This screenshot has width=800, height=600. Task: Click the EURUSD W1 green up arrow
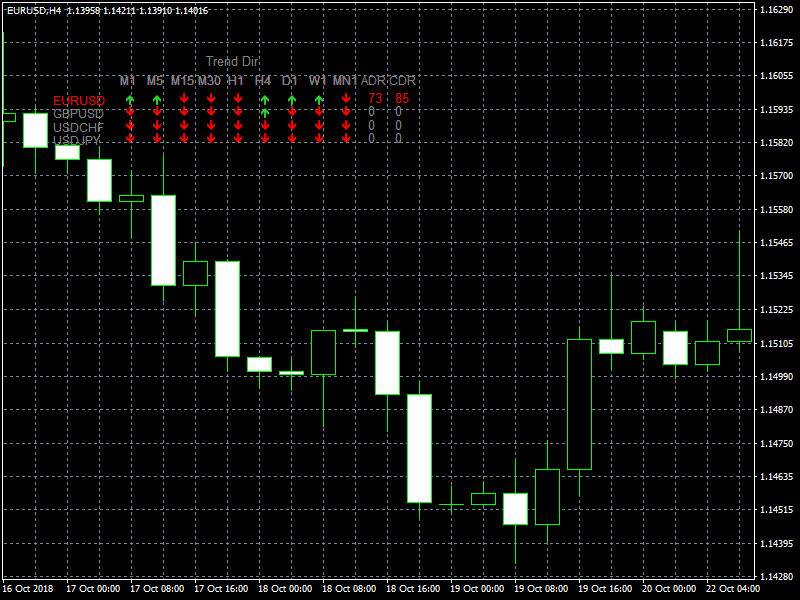pyautogui.click(x=319, y=99)
